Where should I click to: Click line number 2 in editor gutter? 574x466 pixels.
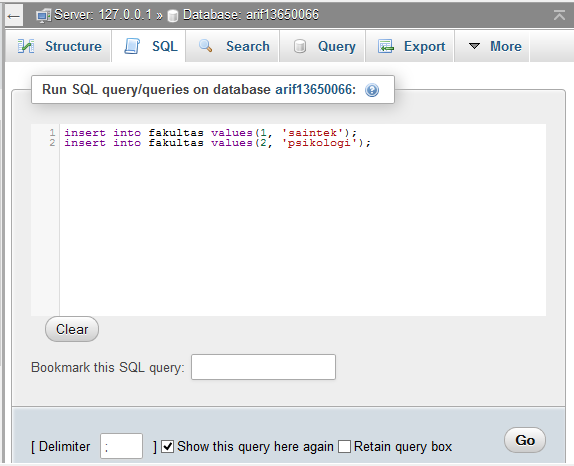[x=52, y=142]
